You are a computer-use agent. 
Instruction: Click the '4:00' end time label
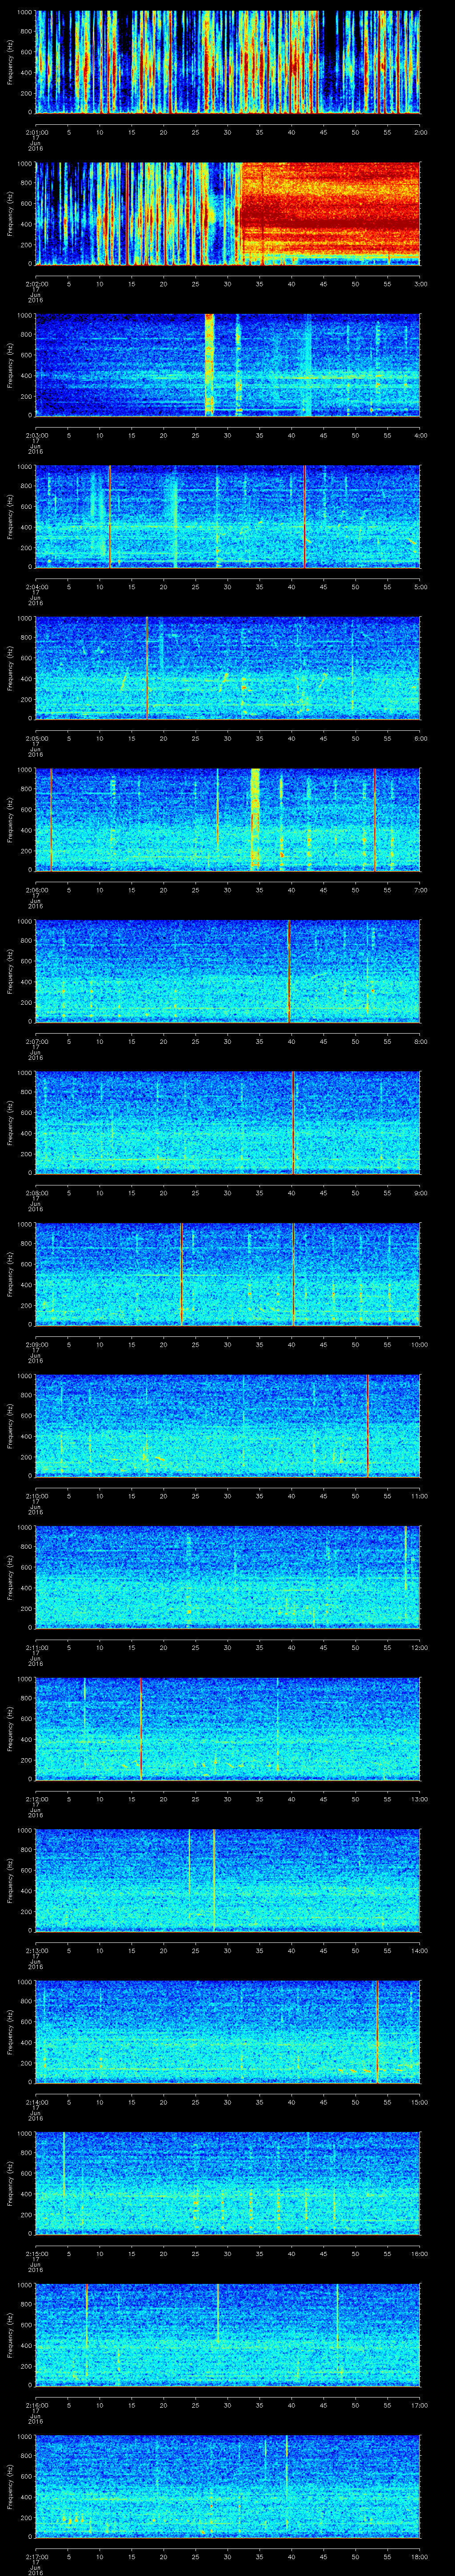tap(421, 435)
